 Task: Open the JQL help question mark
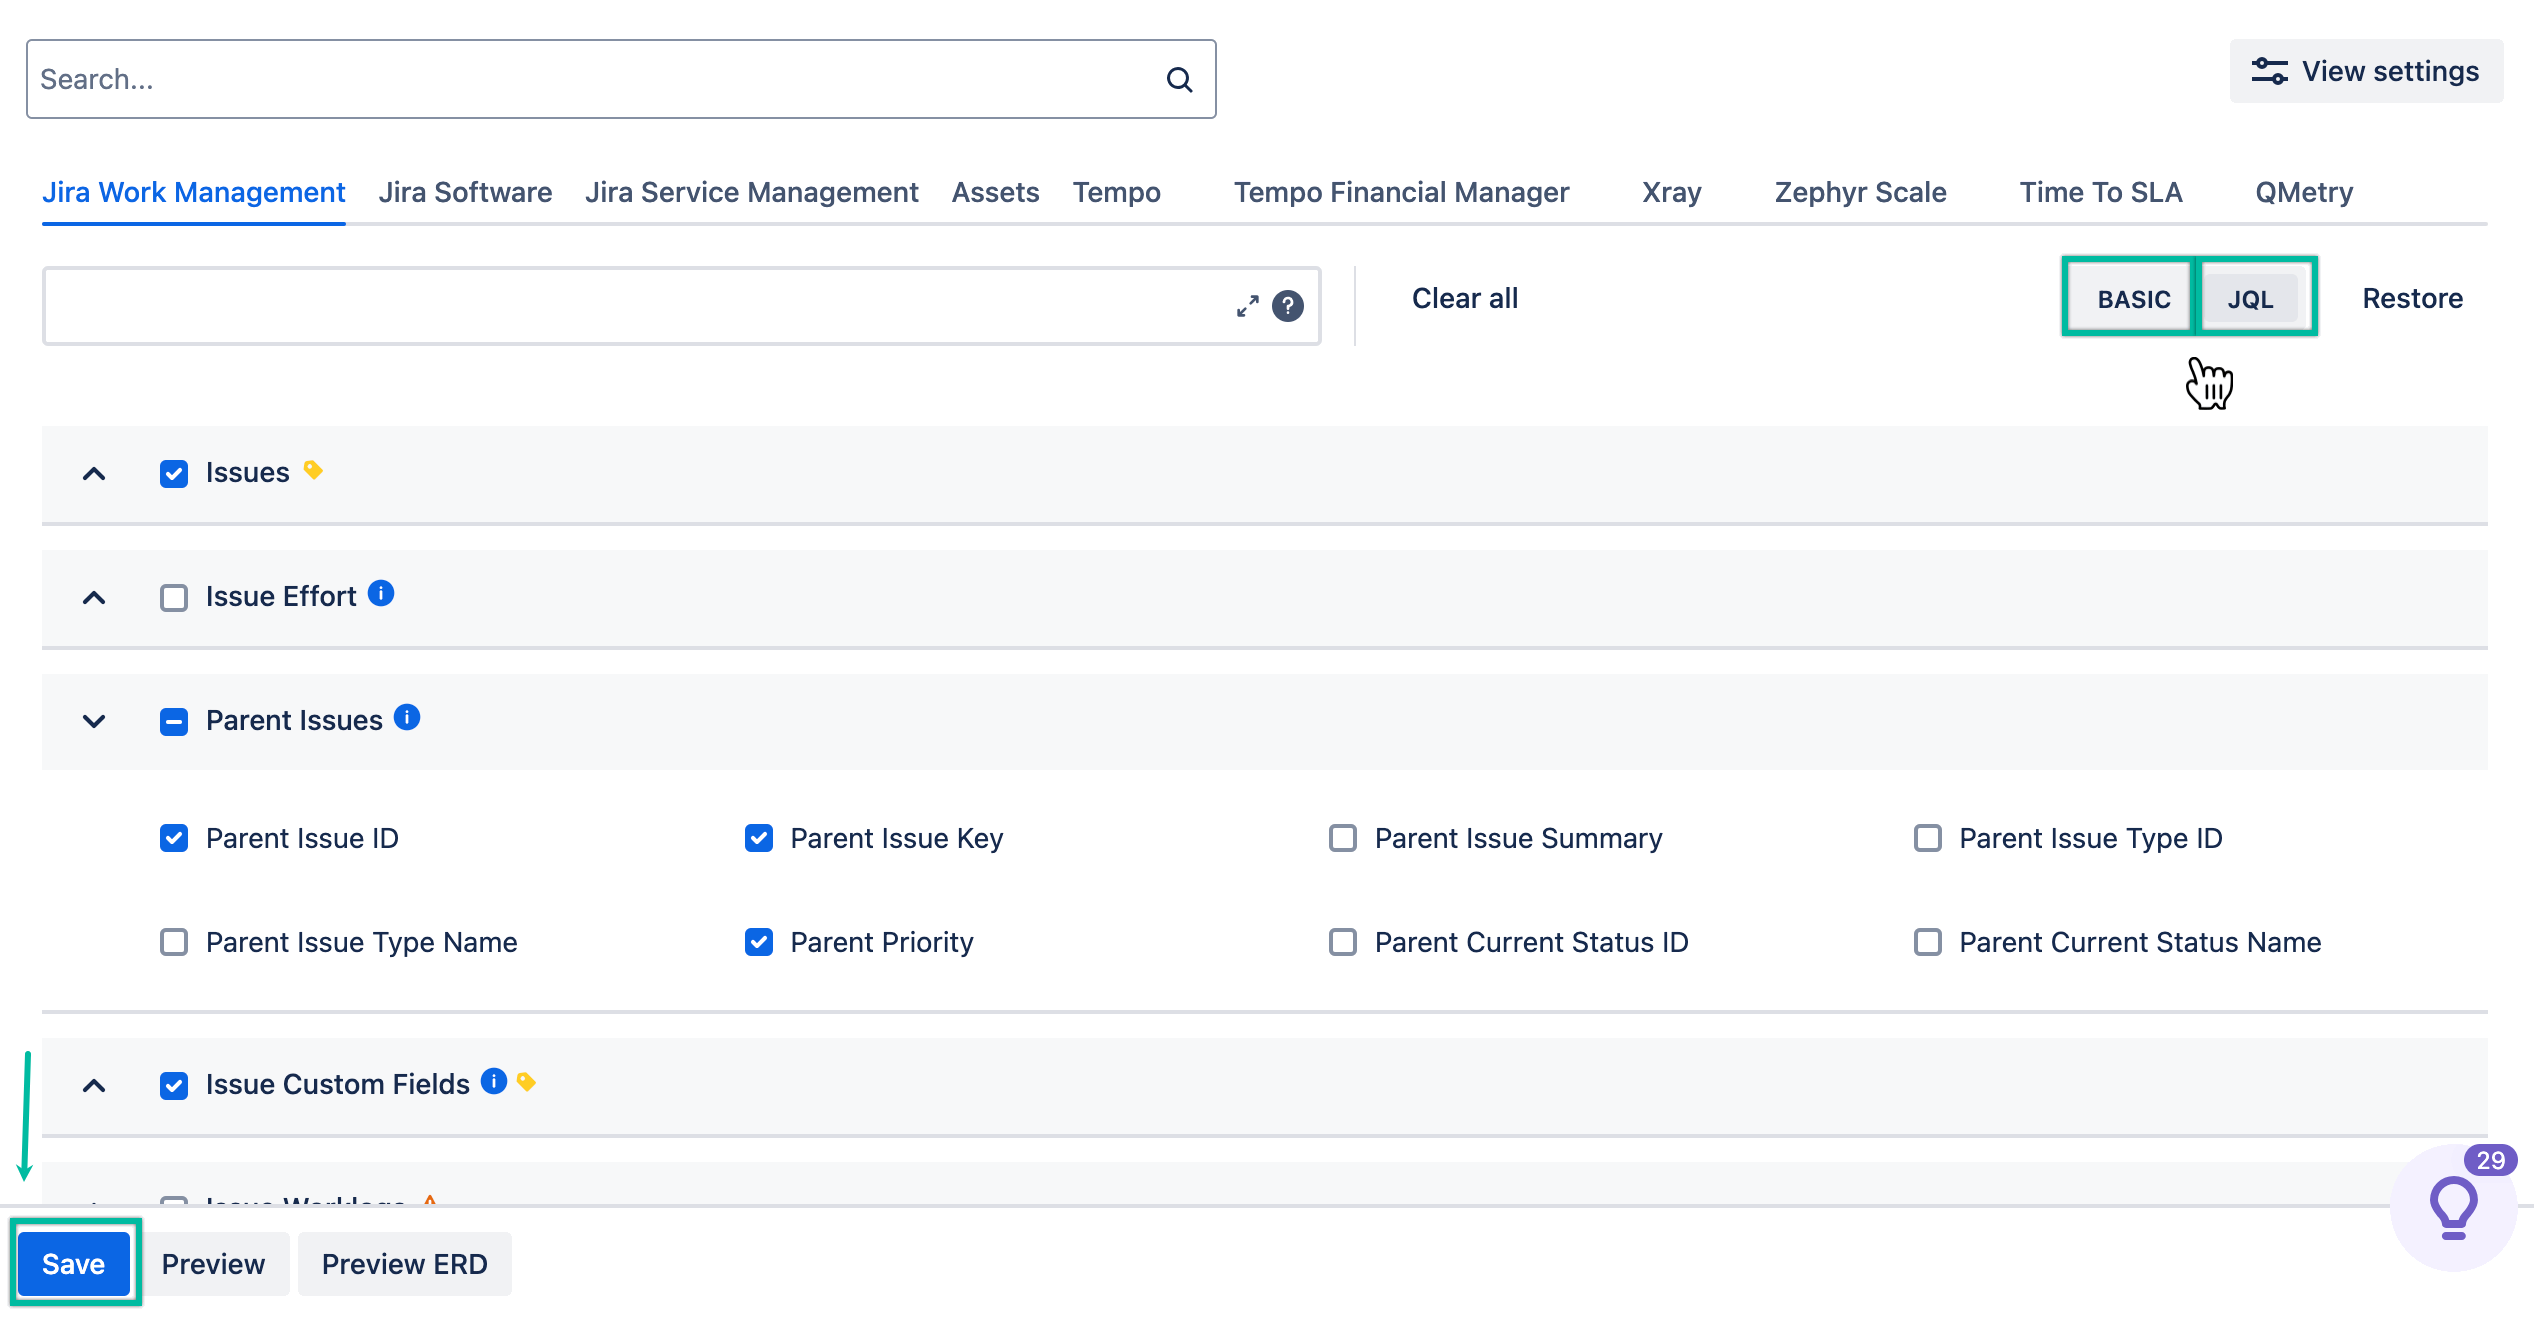[x=1289, y=307]
